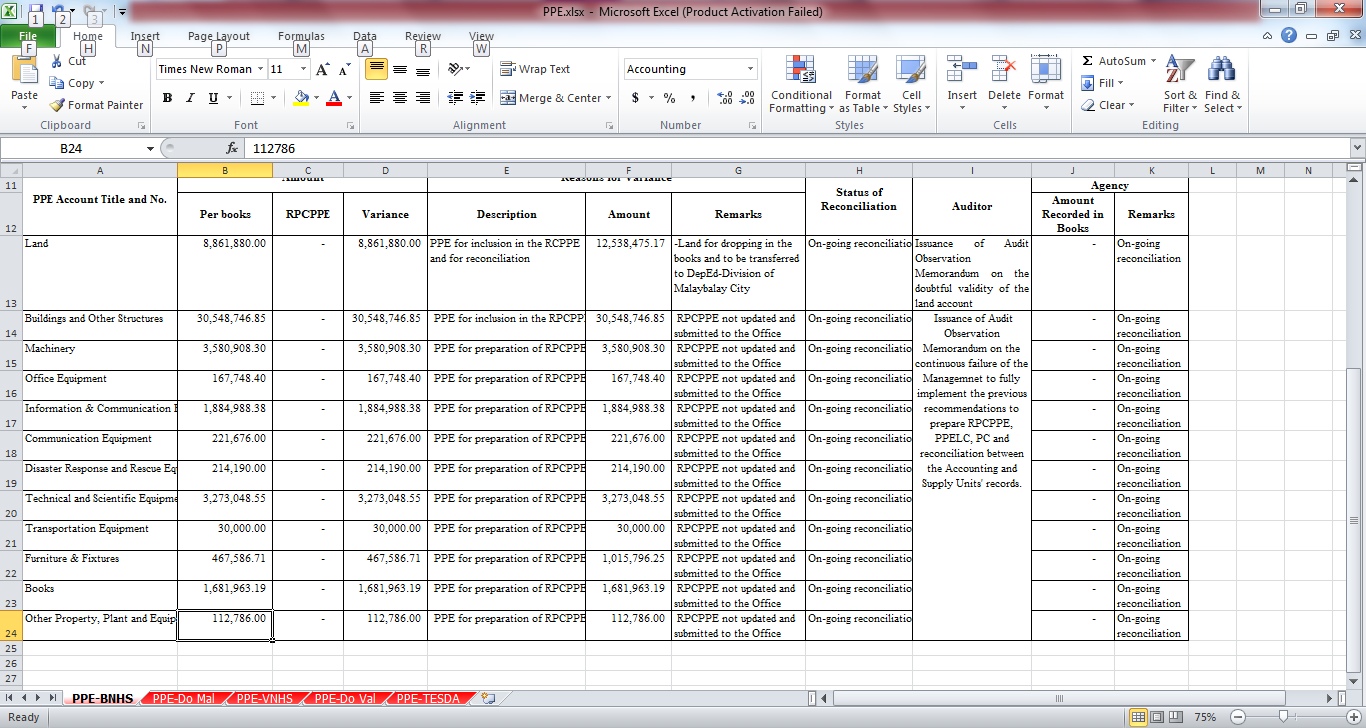Expand the formula bar
This screenshot has height=728, width=1366.
[x=1356, y=148]
